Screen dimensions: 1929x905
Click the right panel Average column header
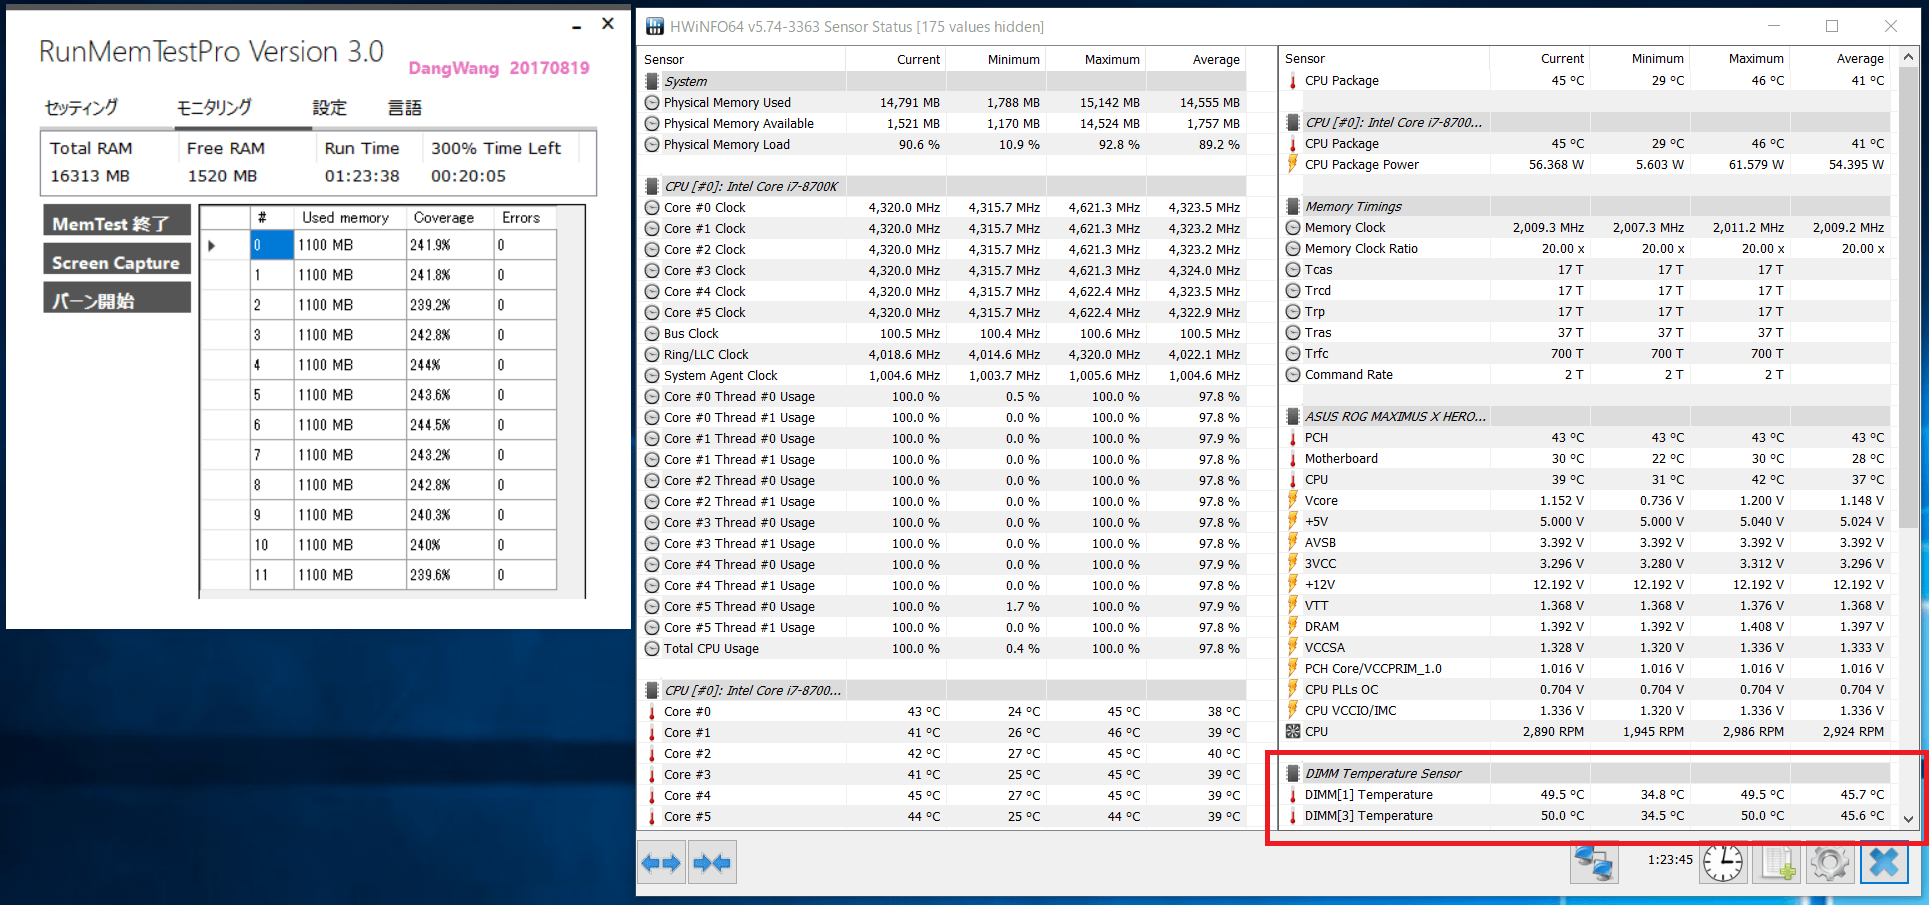pos(1840,59)
